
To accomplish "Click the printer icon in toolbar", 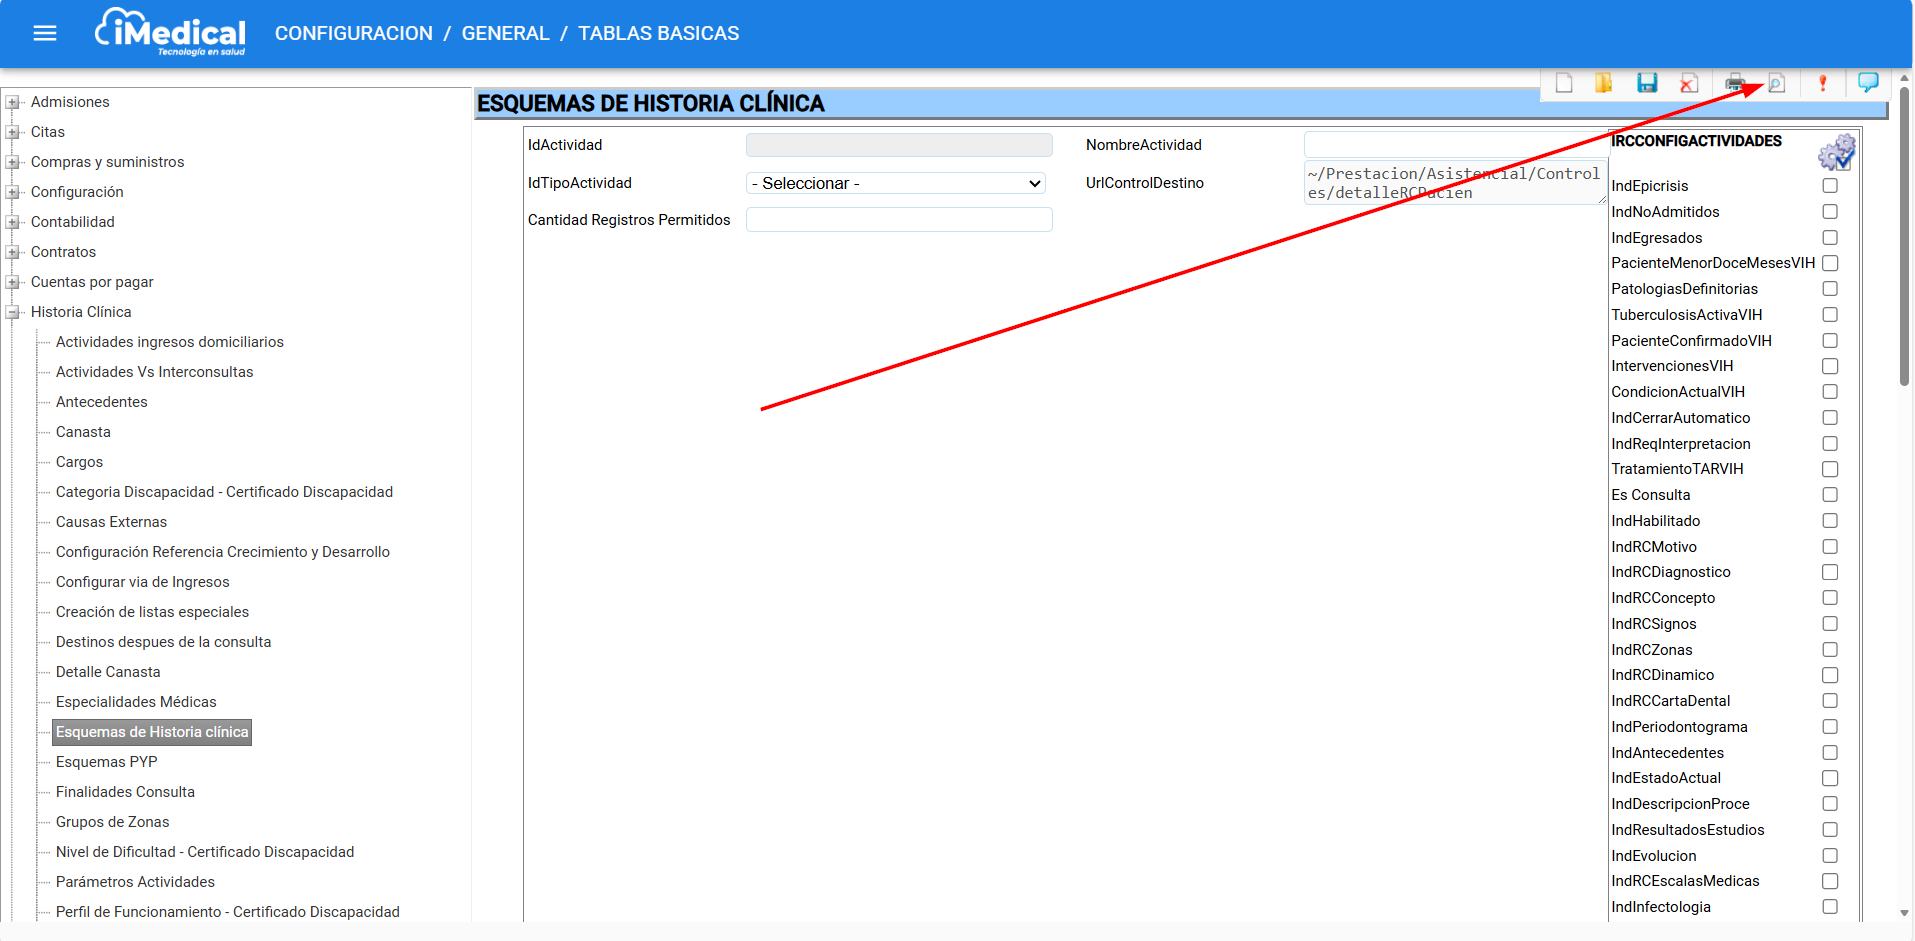I will tap(1735, 83).
